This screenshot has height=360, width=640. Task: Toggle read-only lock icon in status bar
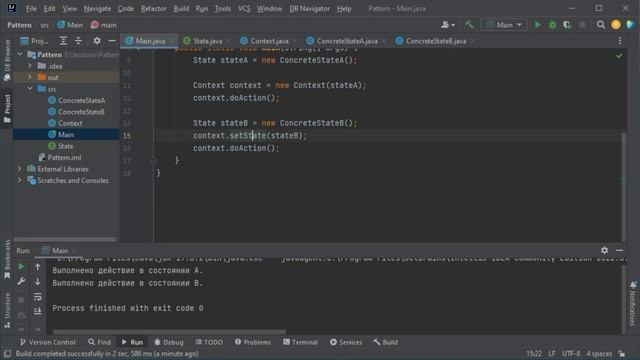[x=622, y=353]
